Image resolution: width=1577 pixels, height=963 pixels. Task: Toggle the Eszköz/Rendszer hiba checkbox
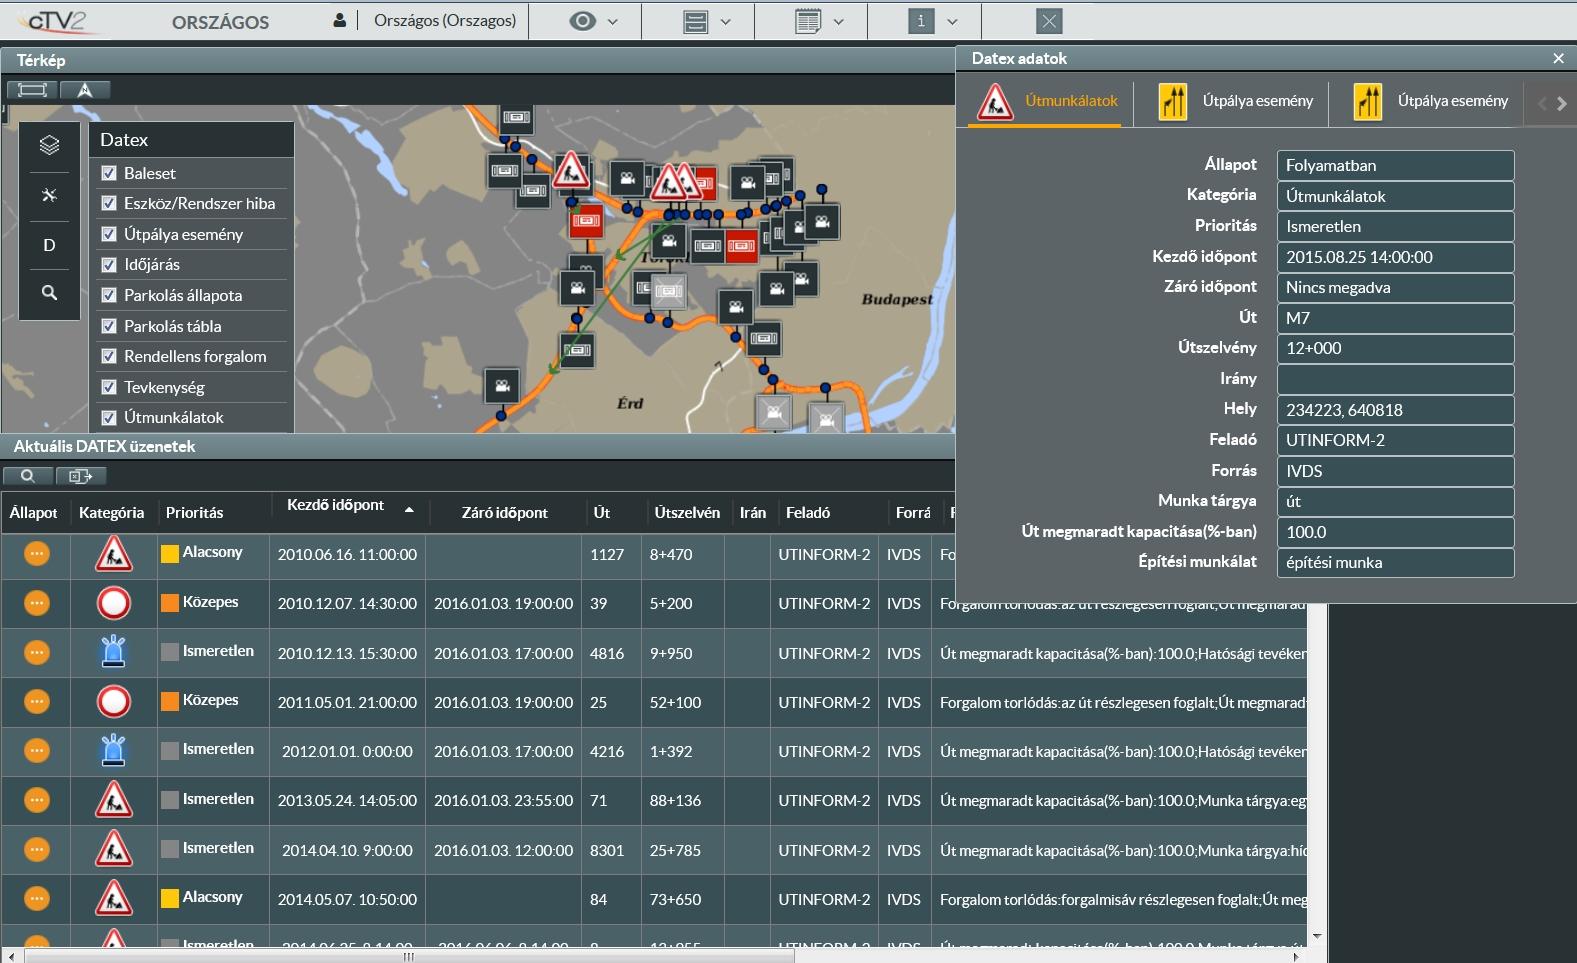(x=109, y=203)
